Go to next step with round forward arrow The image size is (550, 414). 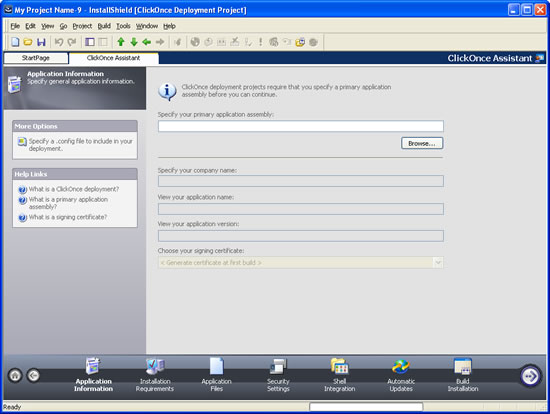(x=530, y=376)
